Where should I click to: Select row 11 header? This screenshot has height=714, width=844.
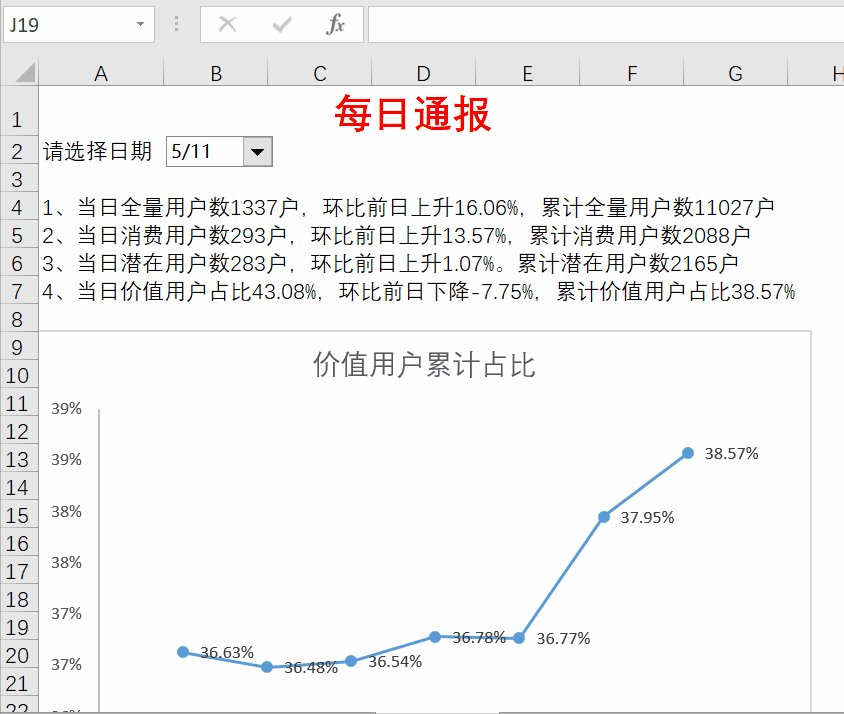(x=19, y=403)
